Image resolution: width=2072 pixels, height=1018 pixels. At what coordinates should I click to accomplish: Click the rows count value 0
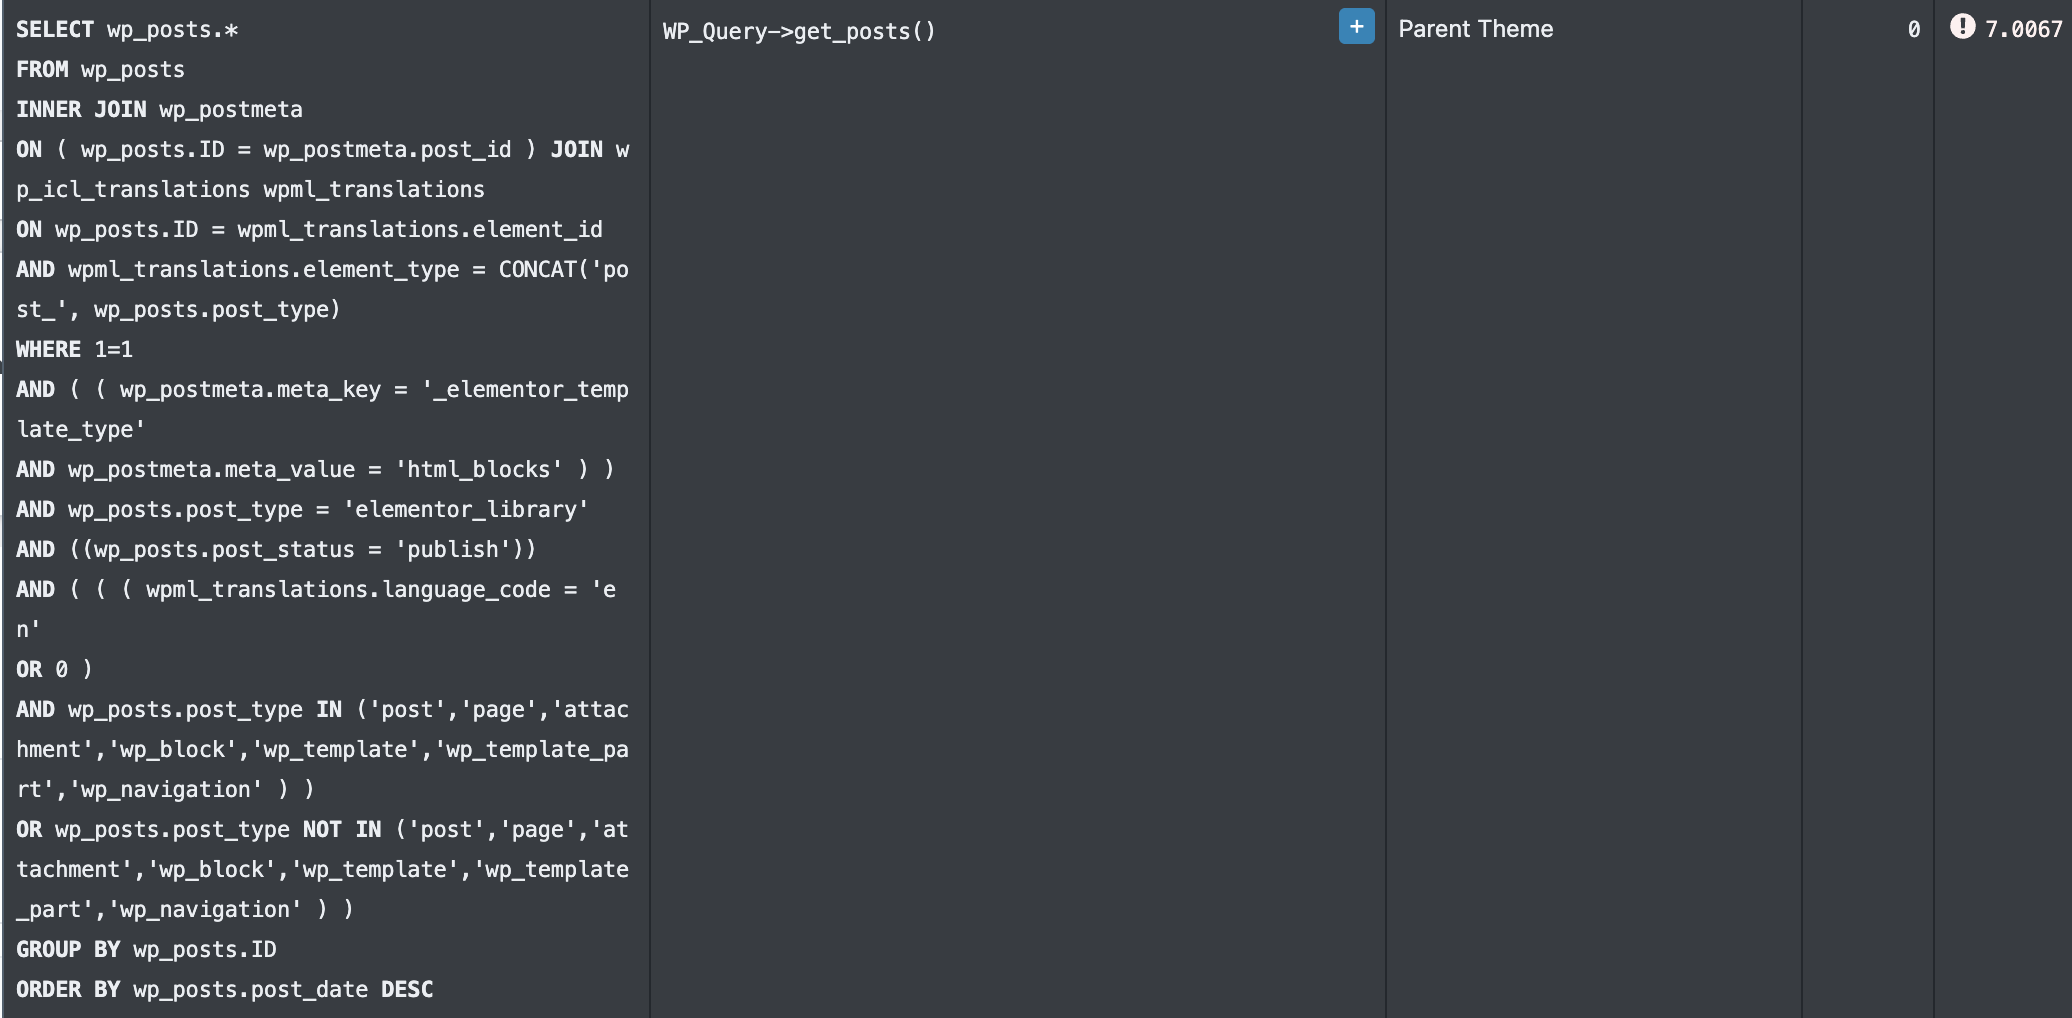point(1913,30)
